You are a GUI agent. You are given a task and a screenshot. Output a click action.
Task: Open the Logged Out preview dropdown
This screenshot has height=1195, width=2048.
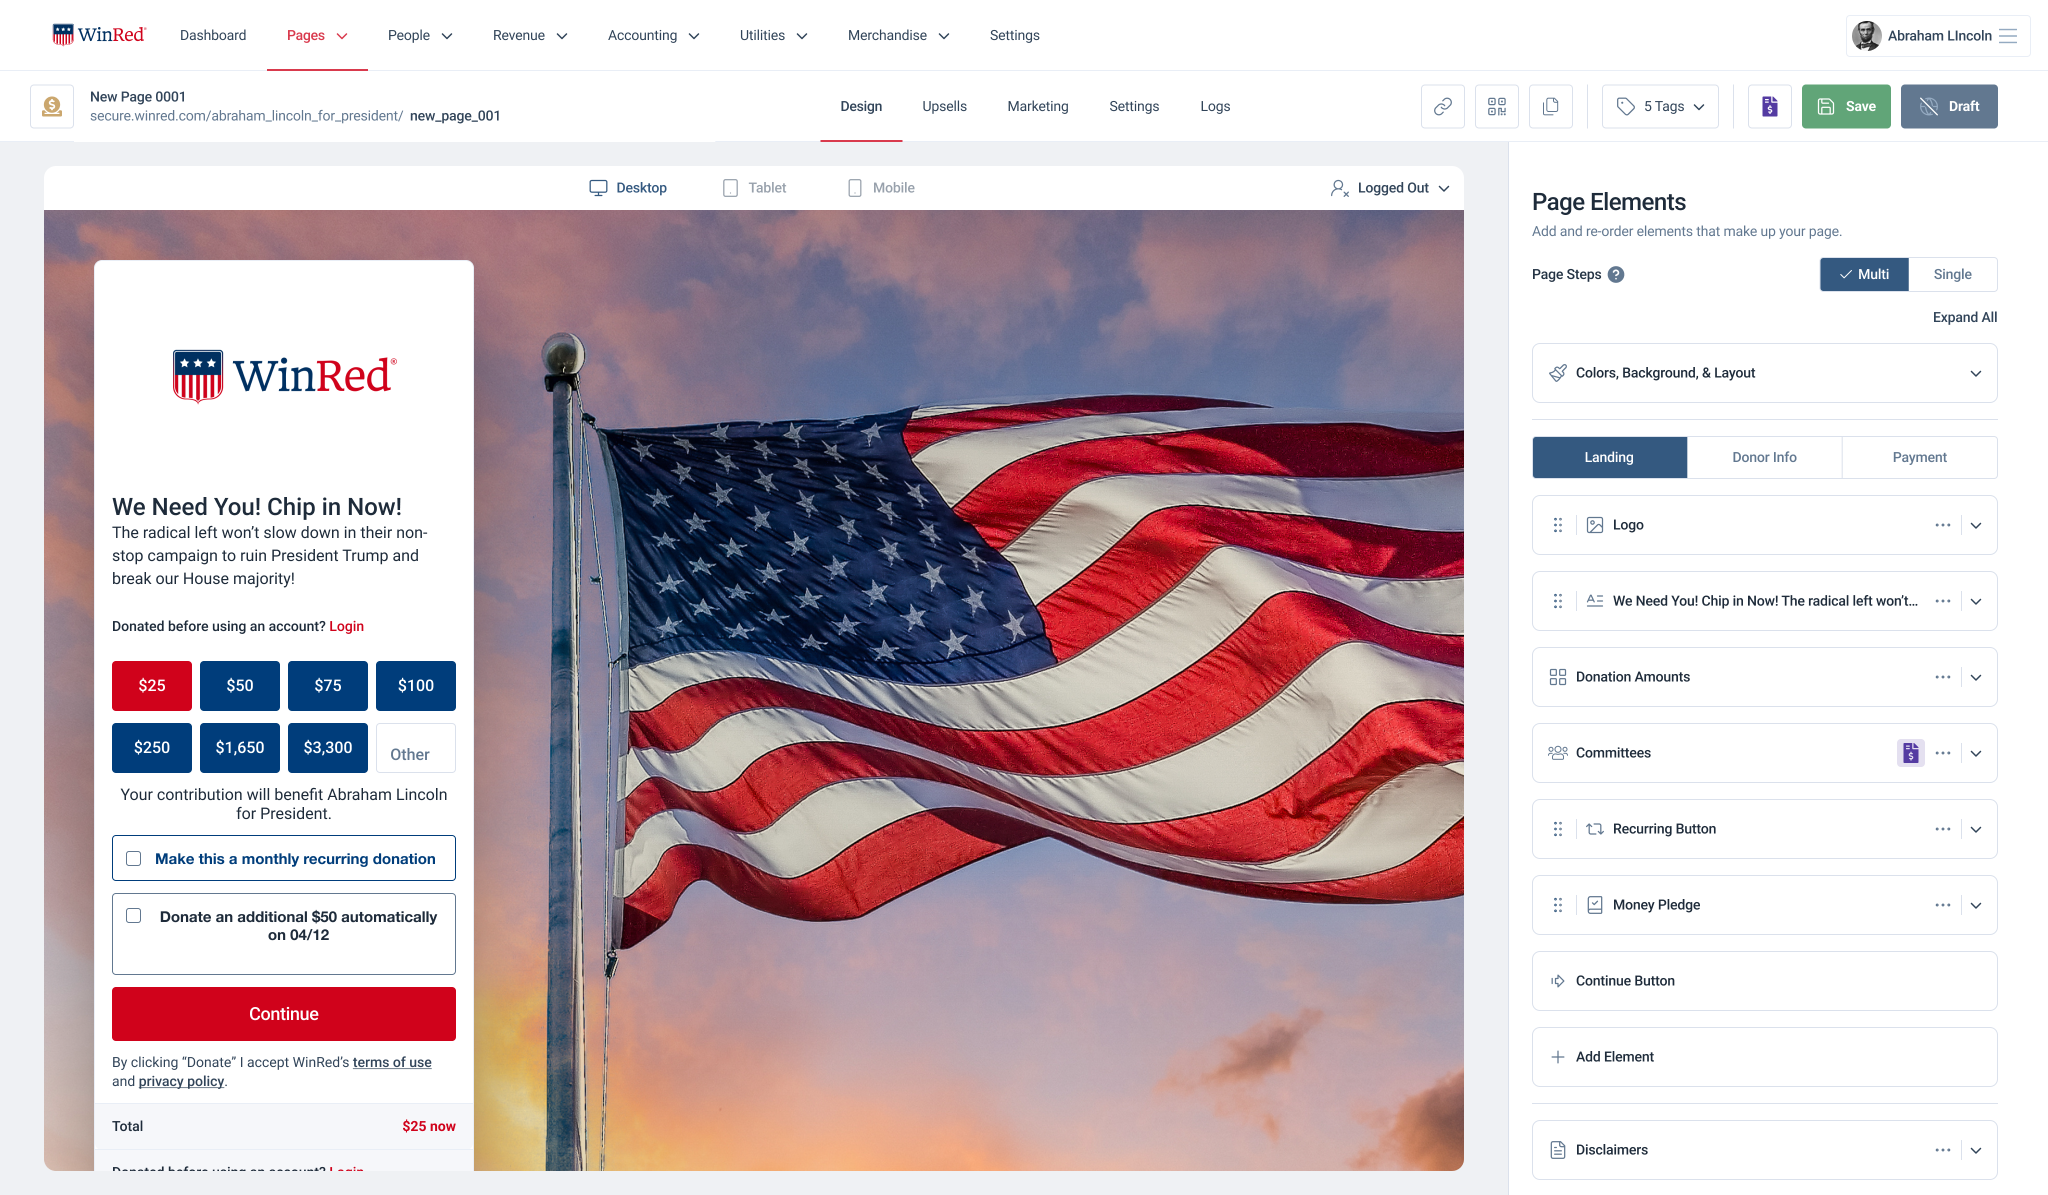1390,188
